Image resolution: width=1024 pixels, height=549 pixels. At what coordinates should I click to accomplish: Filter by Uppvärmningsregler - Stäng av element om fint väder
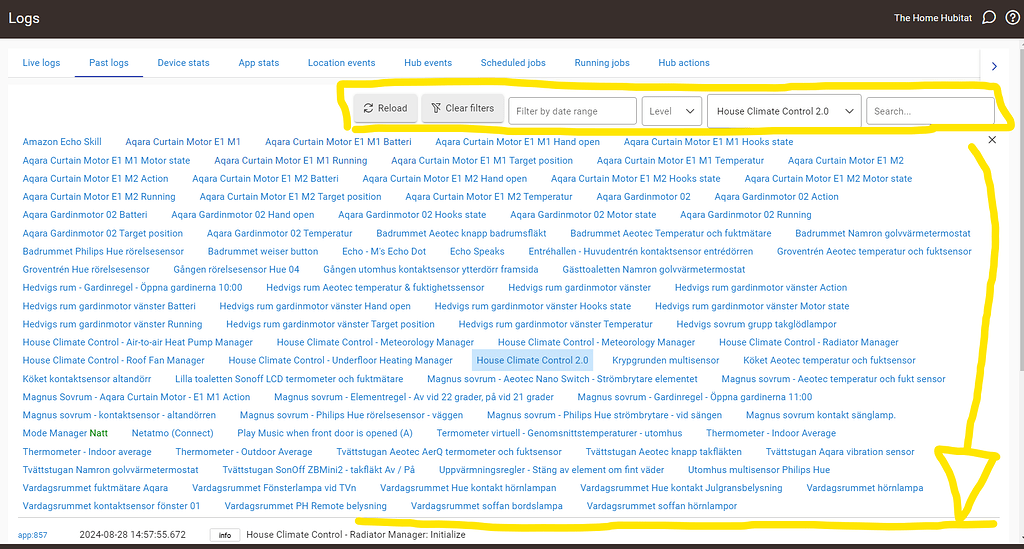point(551,469)
